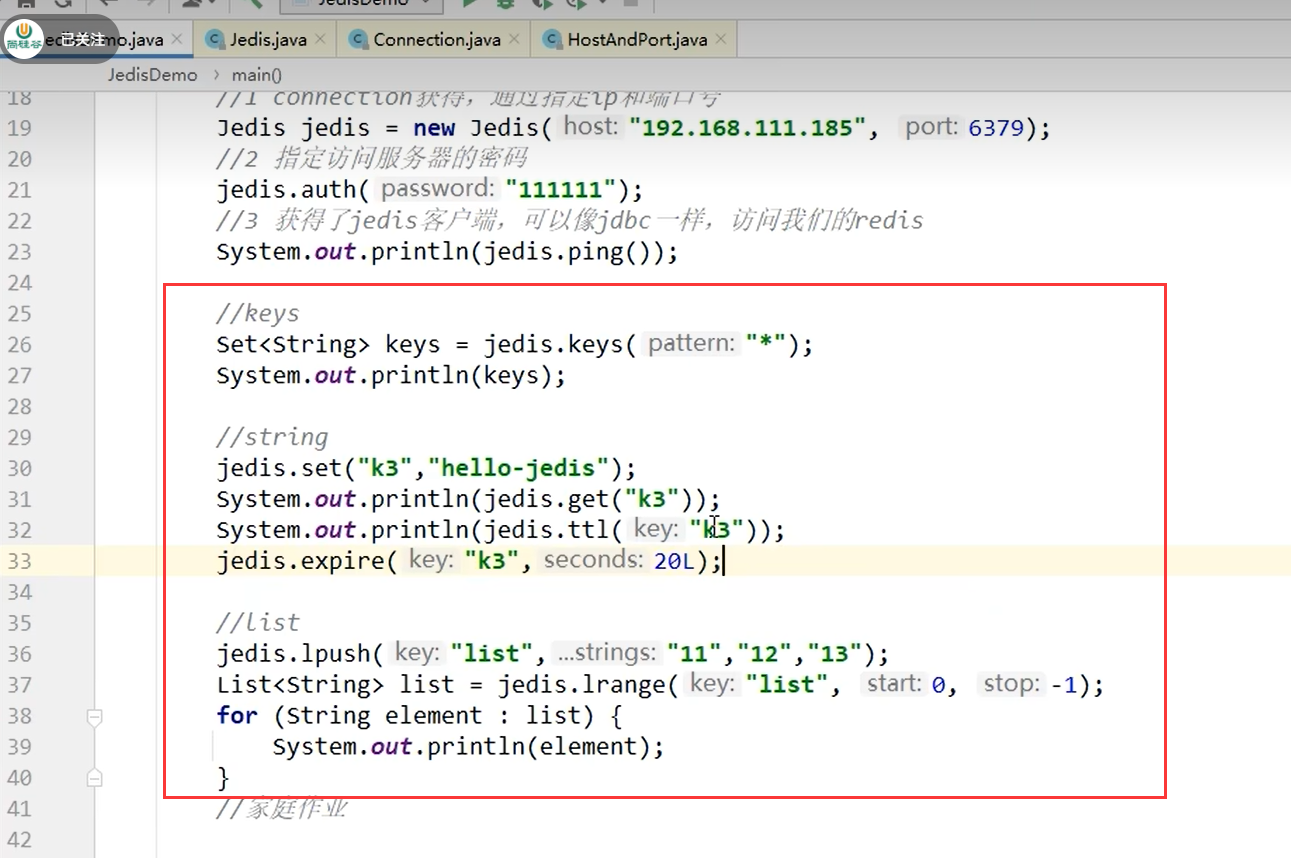
Task: Click the "11" string on line 36
Action: click(x=694, y=654)
